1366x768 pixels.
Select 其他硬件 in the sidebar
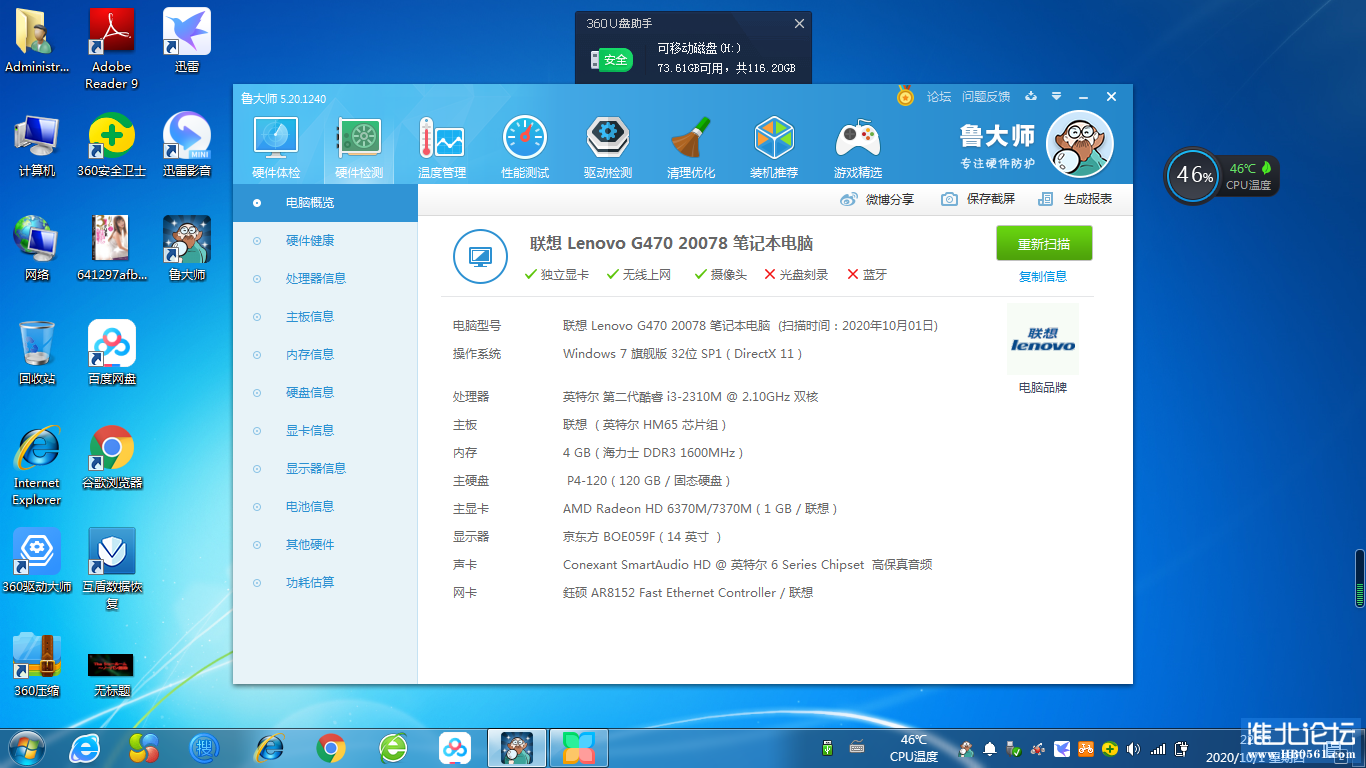325,545
